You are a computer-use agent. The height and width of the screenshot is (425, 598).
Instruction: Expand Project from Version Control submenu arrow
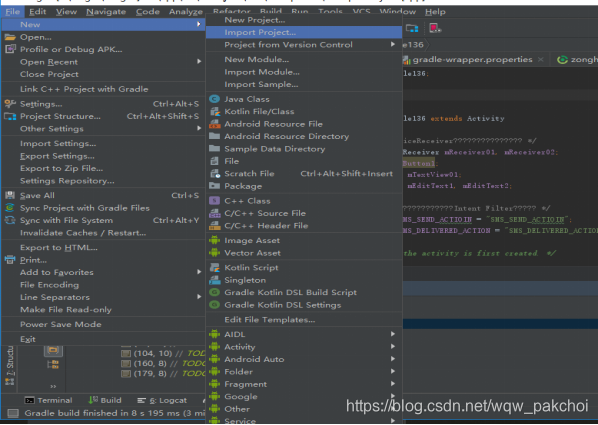[392, 45]
